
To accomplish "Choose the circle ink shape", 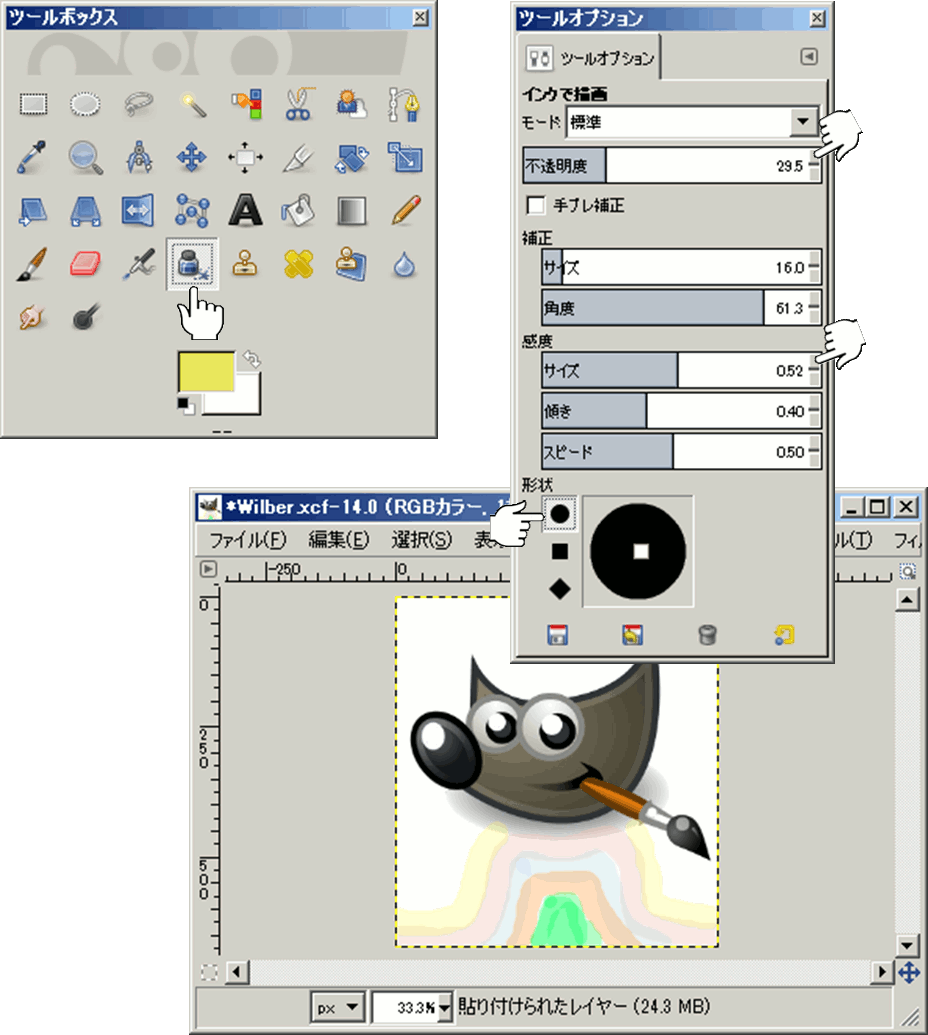I will coord(560,513).
